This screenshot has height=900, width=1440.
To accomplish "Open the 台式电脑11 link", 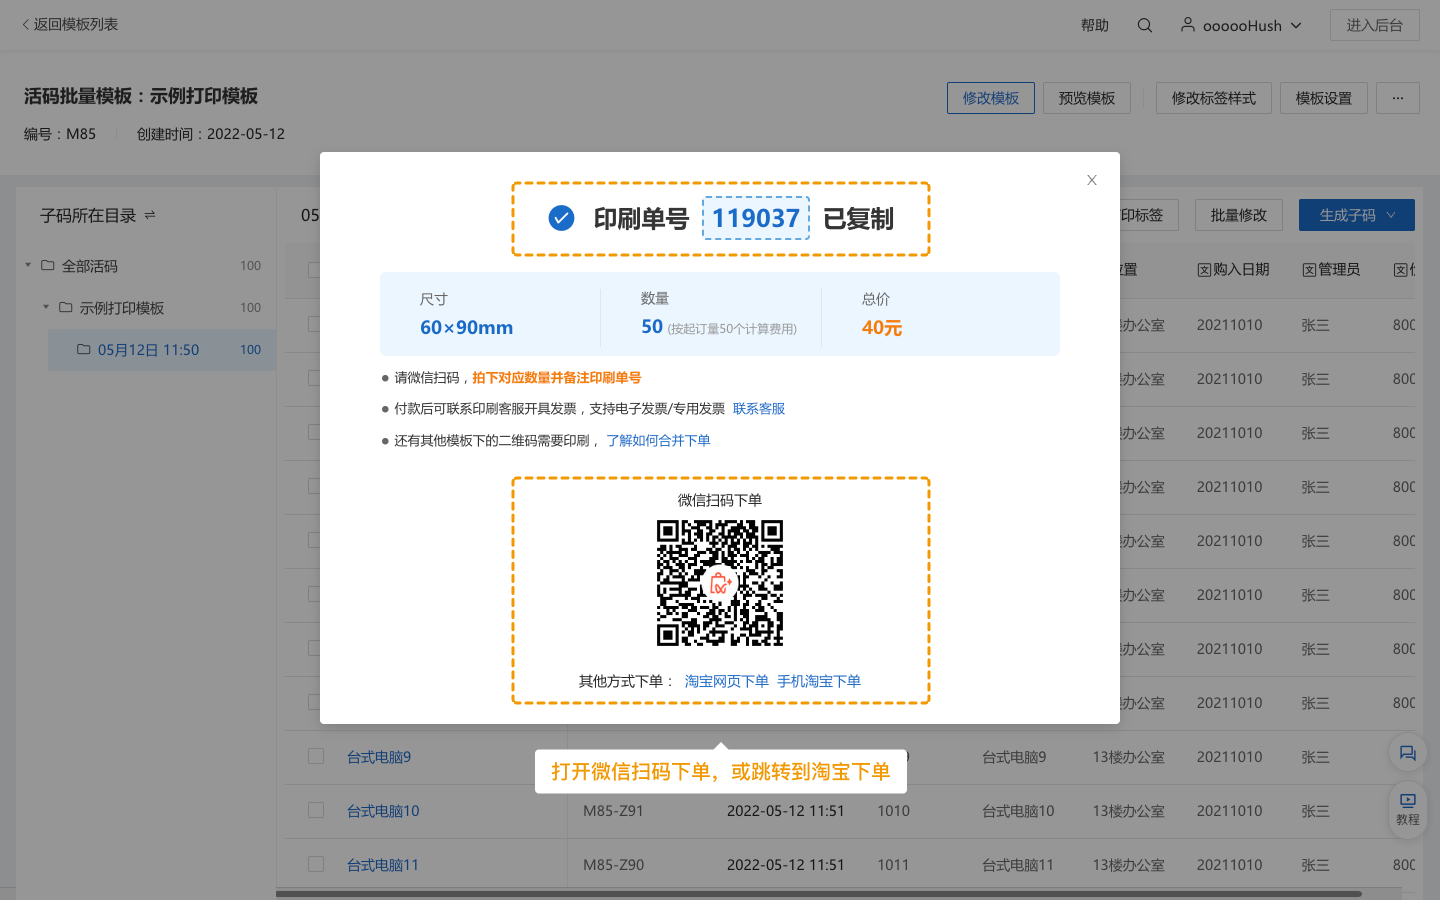I will [383, 865].
